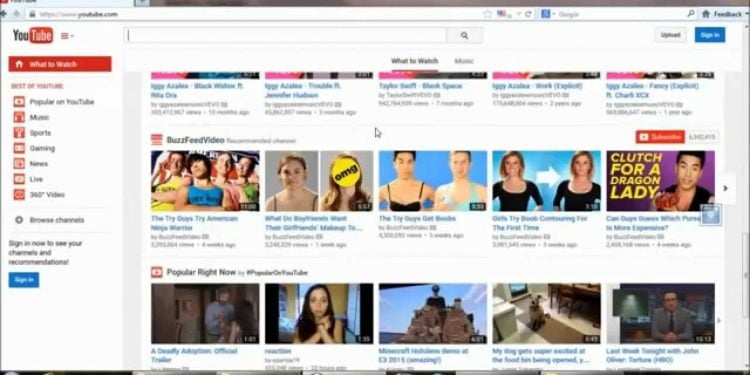
Task: Open the Sports sidebar link
Action: pyautogui.click(x=40, y=133)
